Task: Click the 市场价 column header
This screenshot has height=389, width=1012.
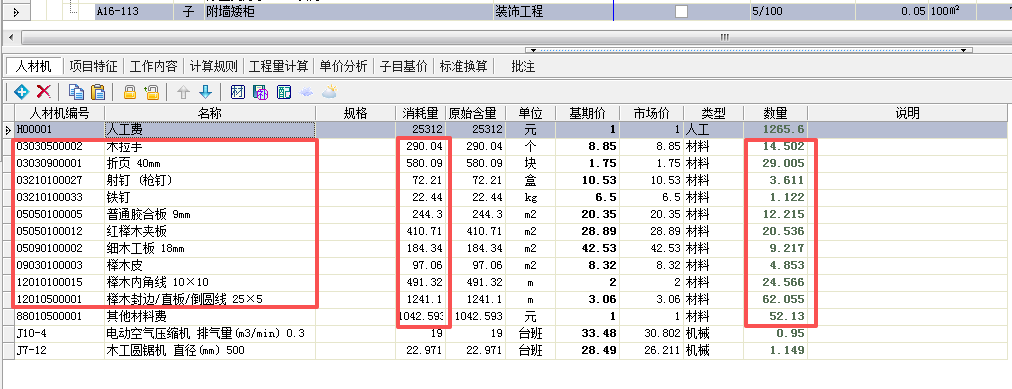Action: pos(651,113)
